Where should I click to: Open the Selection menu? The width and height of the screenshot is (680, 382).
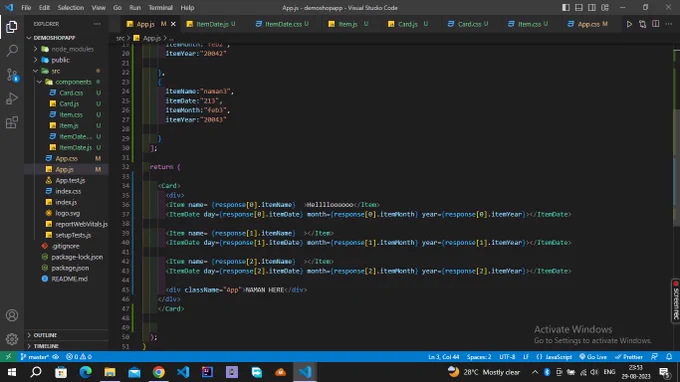[71, 8]
